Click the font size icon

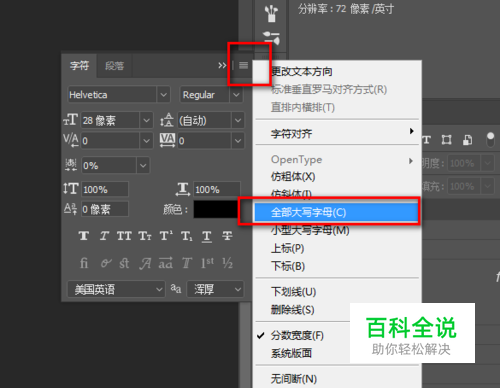tap(71, 120)
